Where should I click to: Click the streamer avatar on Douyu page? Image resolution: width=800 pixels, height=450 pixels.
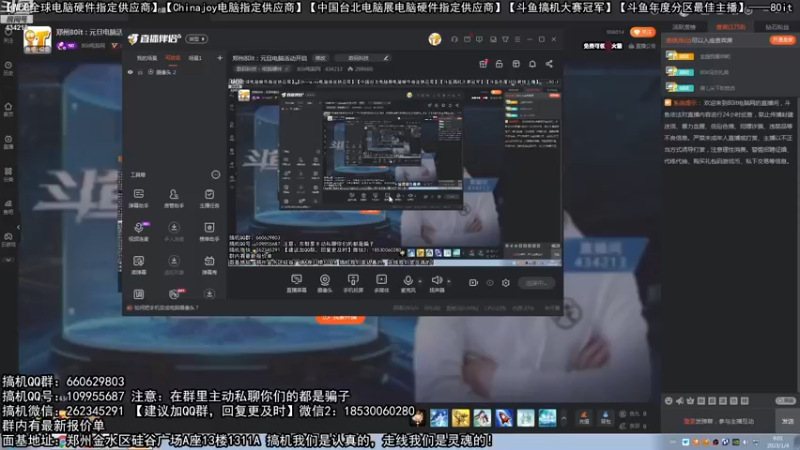[37, 40]
